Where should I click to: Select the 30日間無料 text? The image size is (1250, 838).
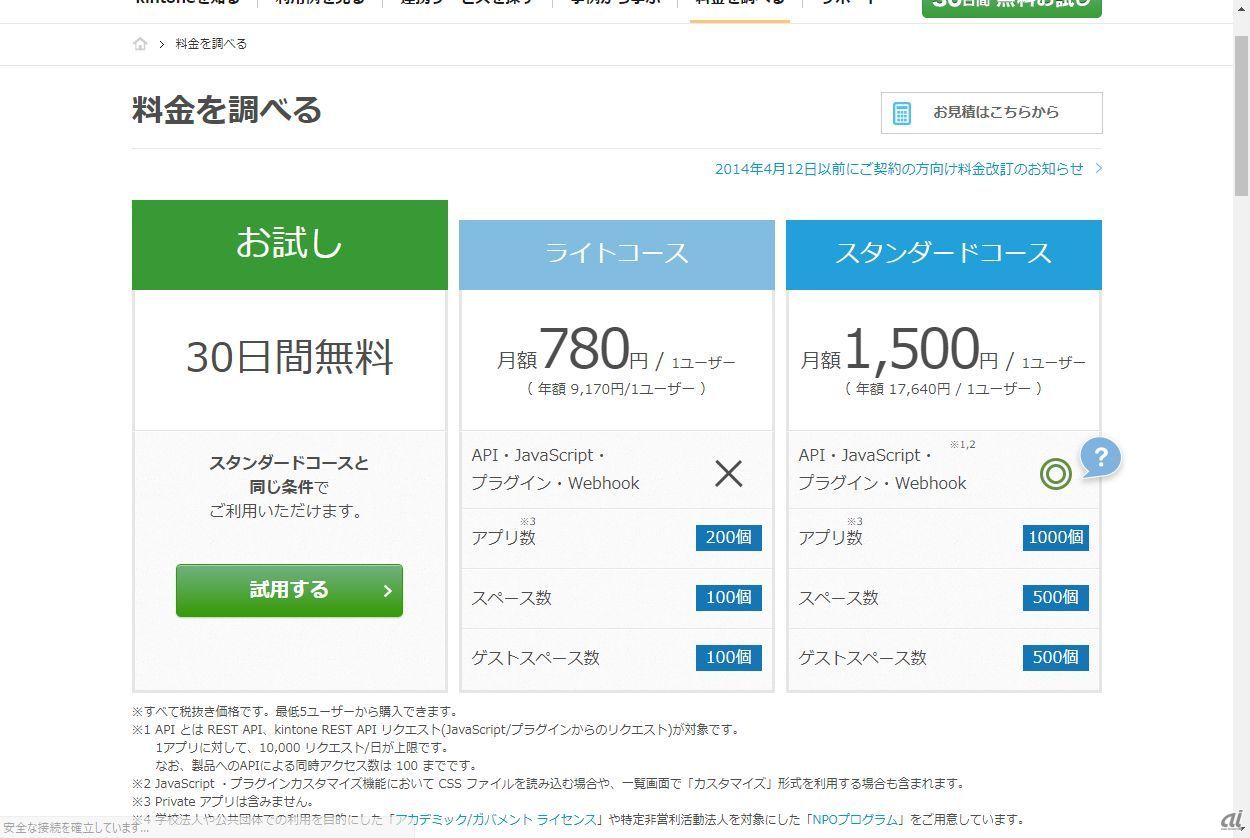tap(290, 357)
